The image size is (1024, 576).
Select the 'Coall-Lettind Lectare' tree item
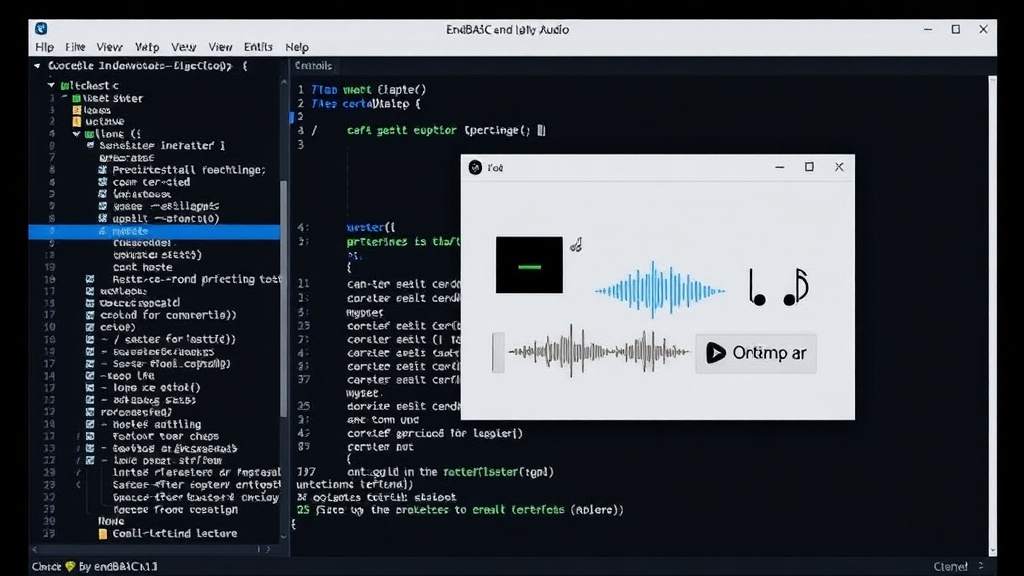[x=174, y=534]
